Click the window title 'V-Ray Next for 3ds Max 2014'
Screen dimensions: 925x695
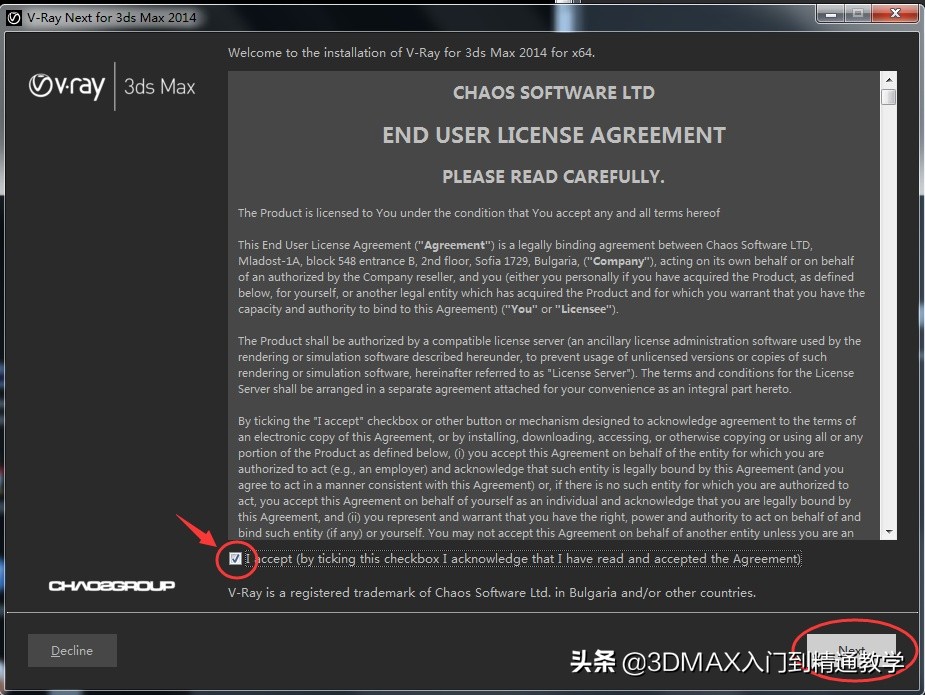pyautogui.click(x=112, y=17)
